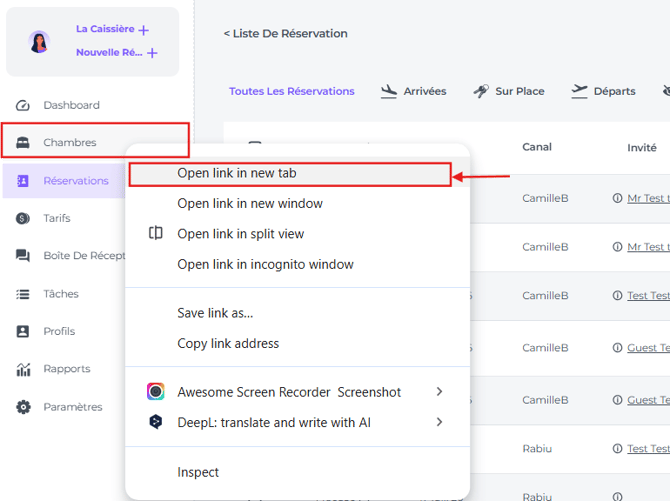This screenshot has width=670, height=501.
Task: Click the plus next to La Caissière
Action: tap(144, 30)
